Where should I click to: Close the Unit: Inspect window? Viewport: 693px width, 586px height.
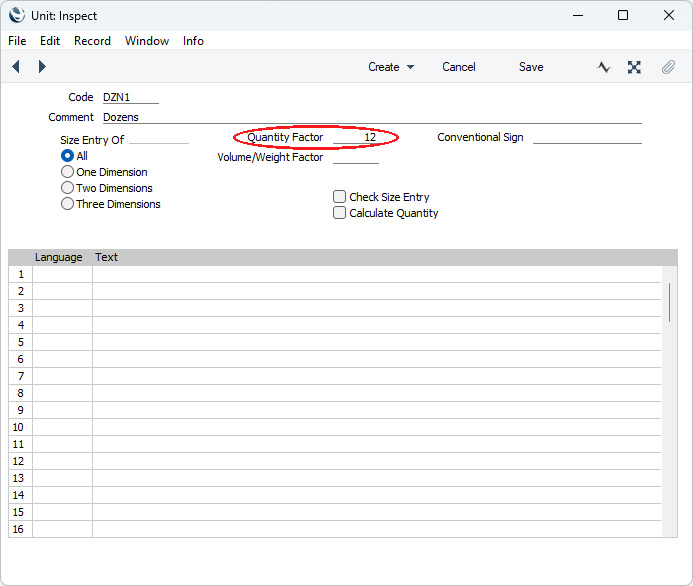(x=669, y=15)
